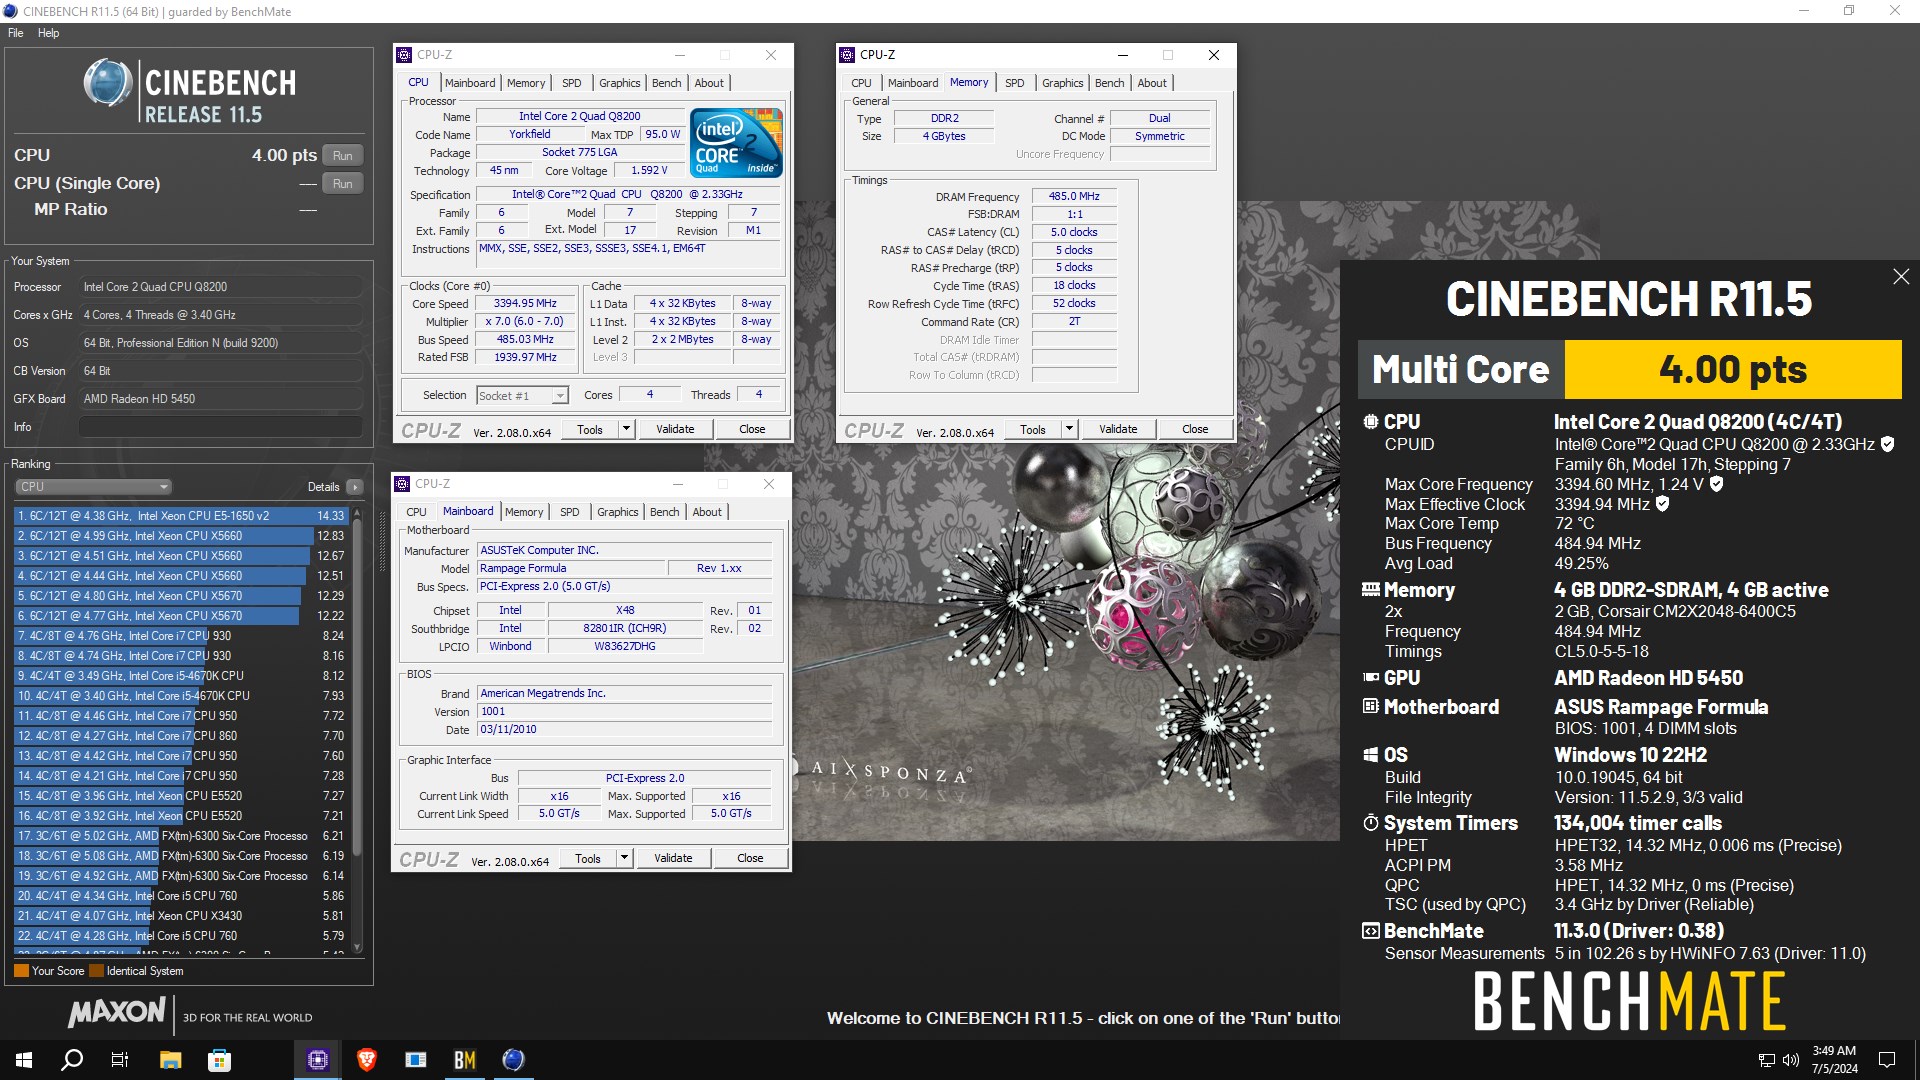Click the Your Score orange swatch
The image size is (1920, 1080).
21,971
